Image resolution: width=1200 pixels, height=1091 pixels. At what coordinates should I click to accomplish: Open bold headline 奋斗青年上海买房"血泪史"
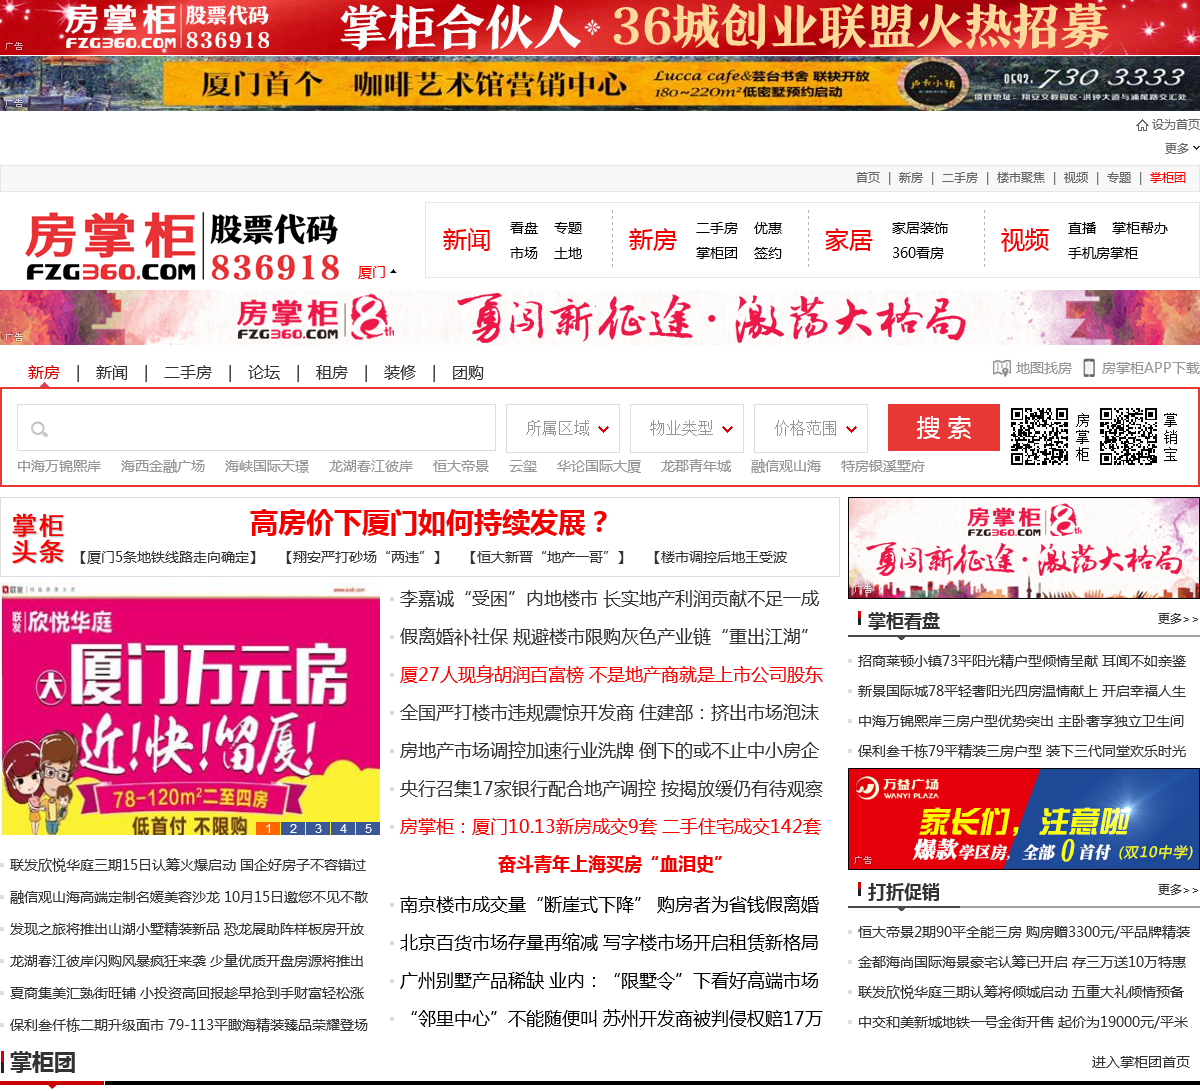click(x=610, y=864)
